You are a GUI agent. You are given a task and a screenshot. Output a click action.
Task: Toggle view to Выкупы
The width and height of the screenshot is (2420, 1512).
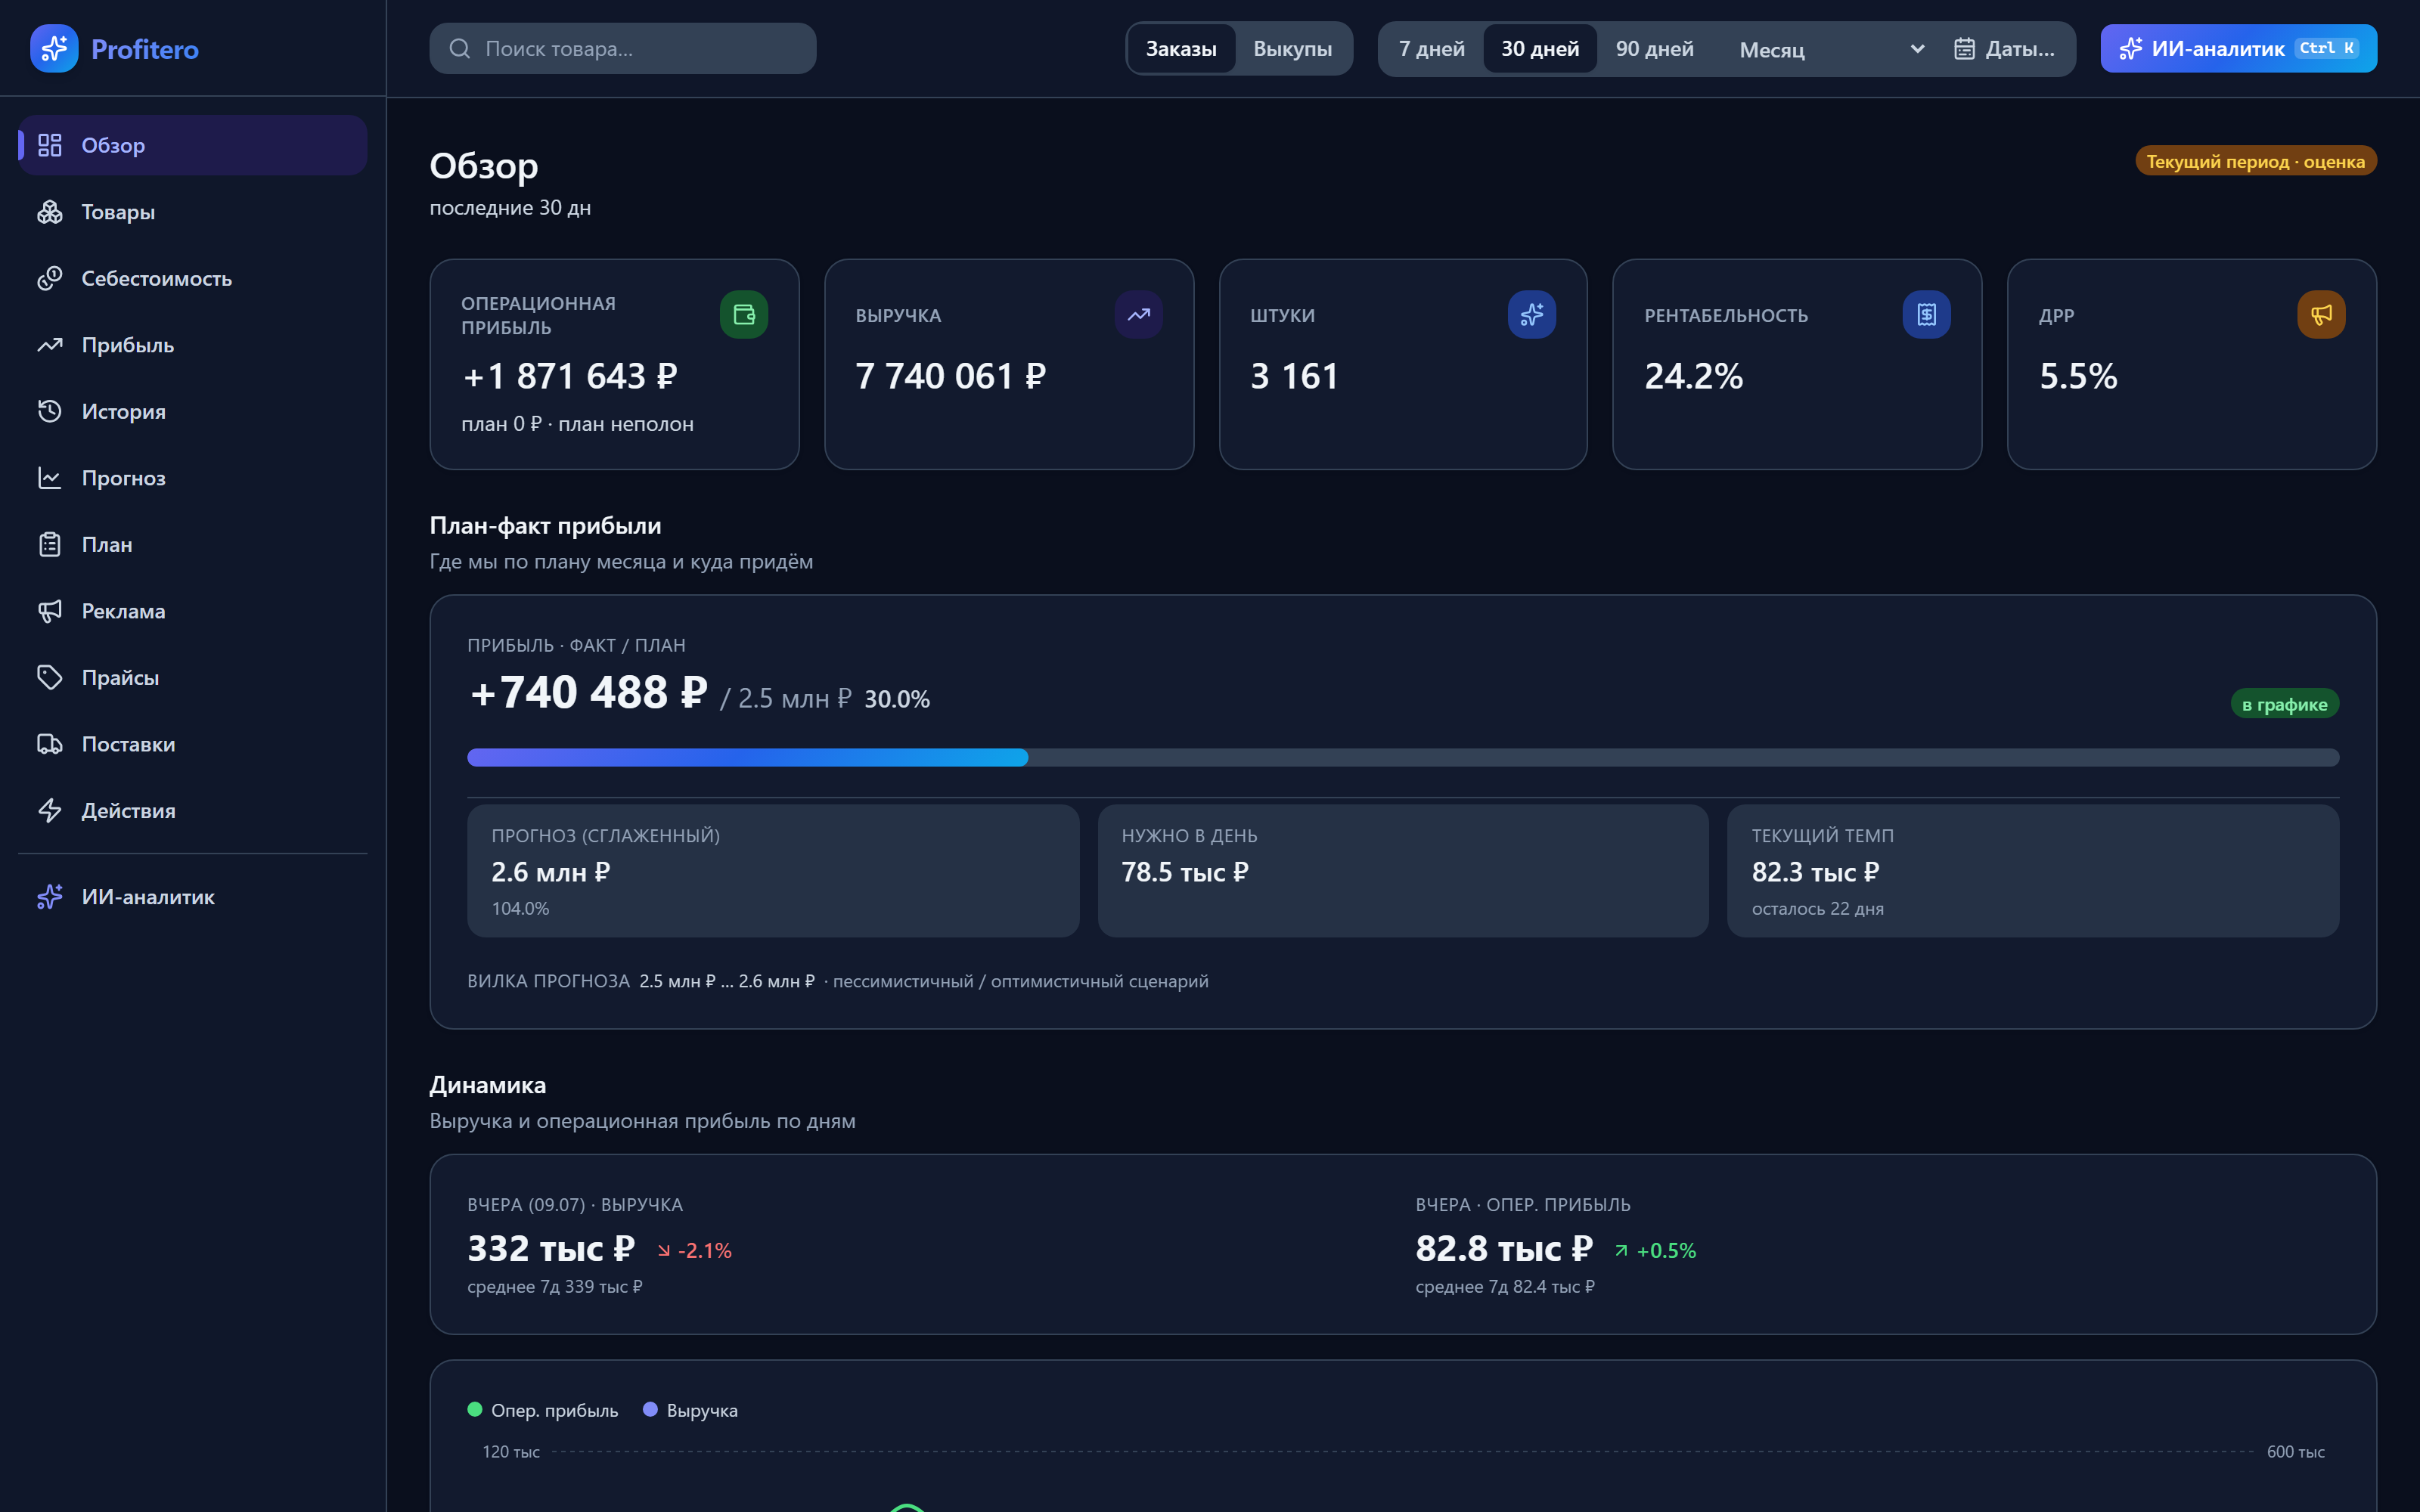1292,49
